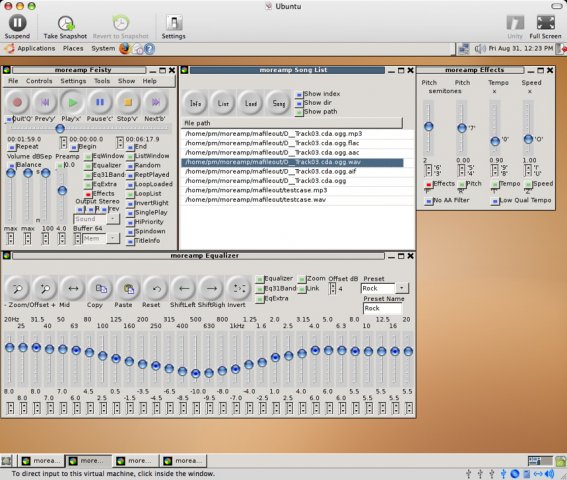Click the Offset dB stepper in Equalizer
Screen dimensions: 567x480
pyautogui.click(x=332, y=288)
